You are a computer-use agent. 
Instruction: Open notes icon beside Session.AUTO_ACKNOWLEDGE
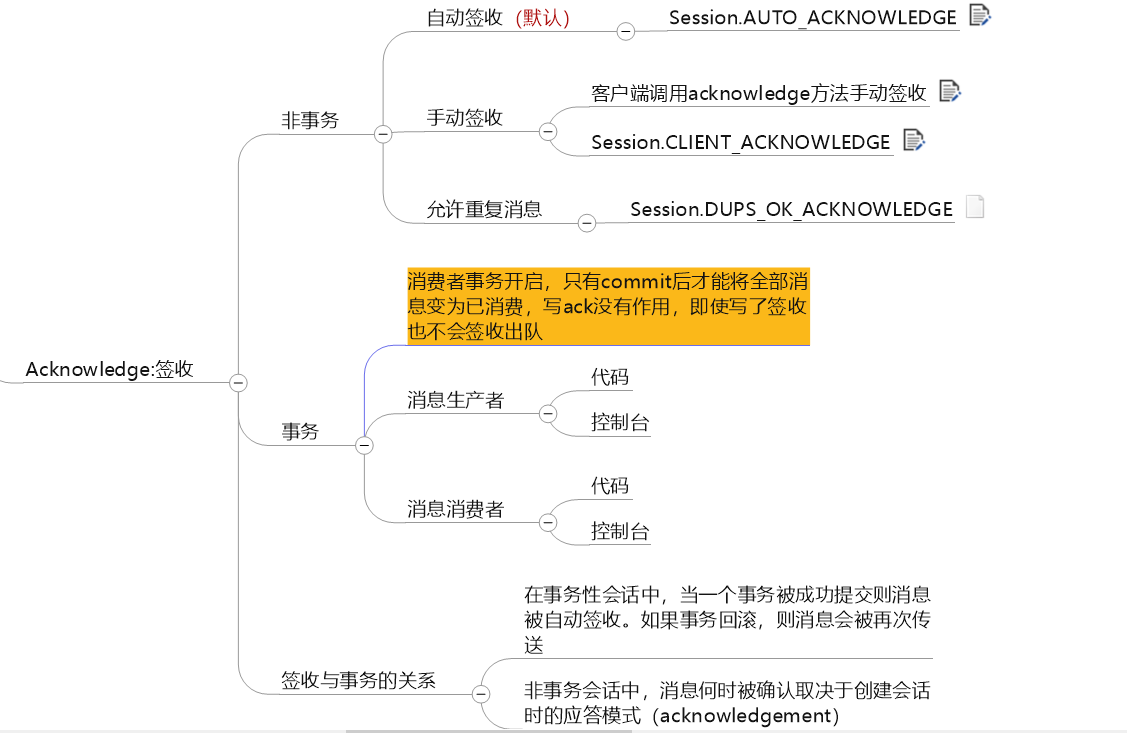pyautogui.click(x=981, y=16)
